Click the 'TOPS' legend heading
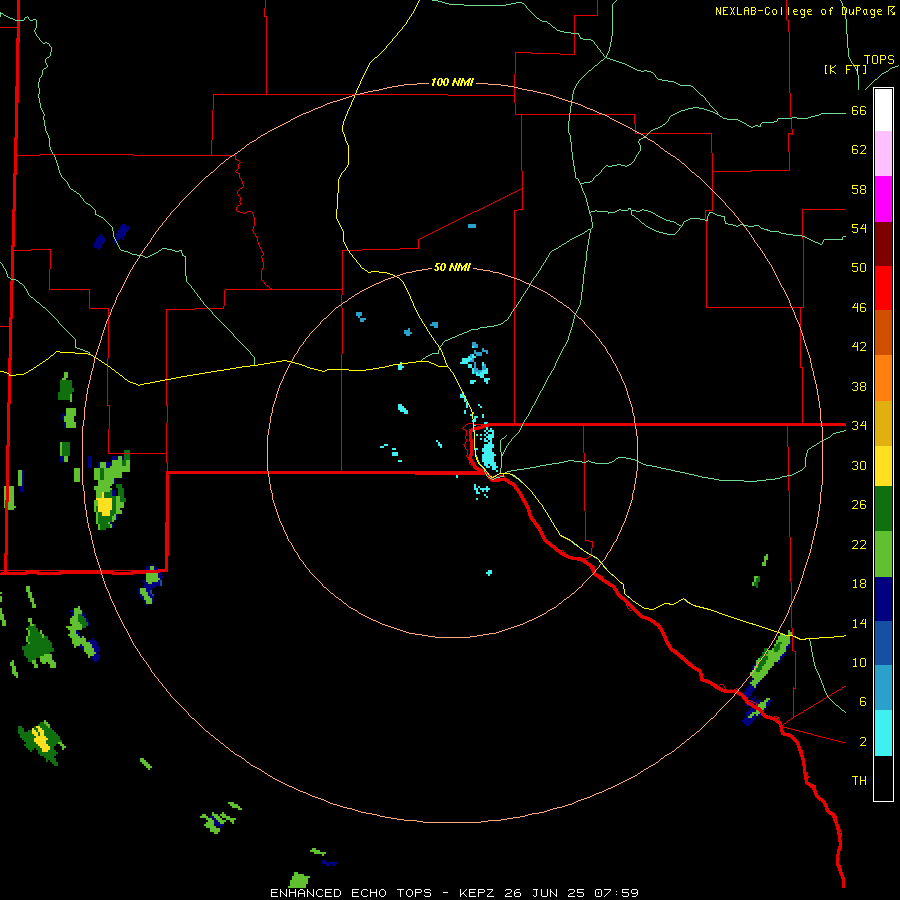Screen dimensions: 900x900 click(x=879, y=60)
